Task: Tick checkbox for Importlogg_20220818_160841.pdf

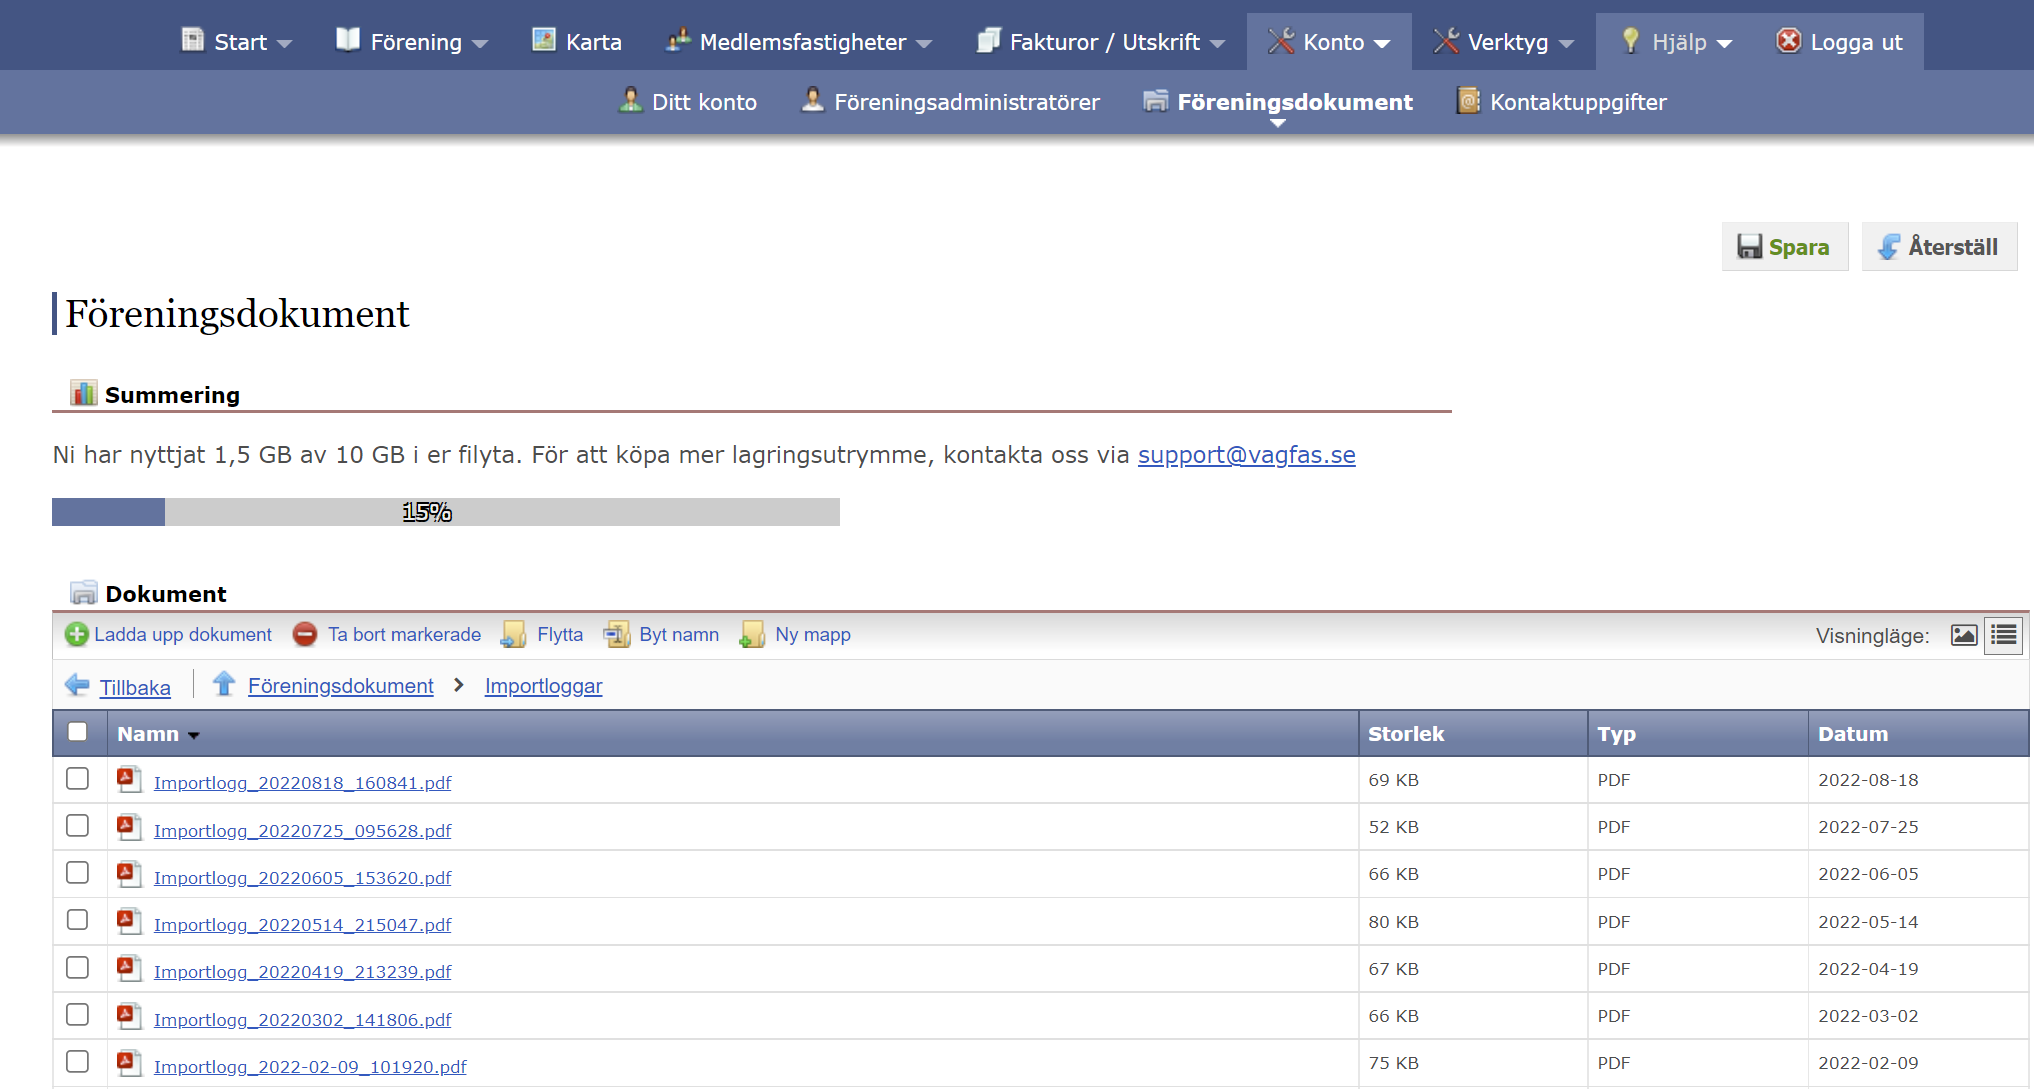Action: (77, 779)
